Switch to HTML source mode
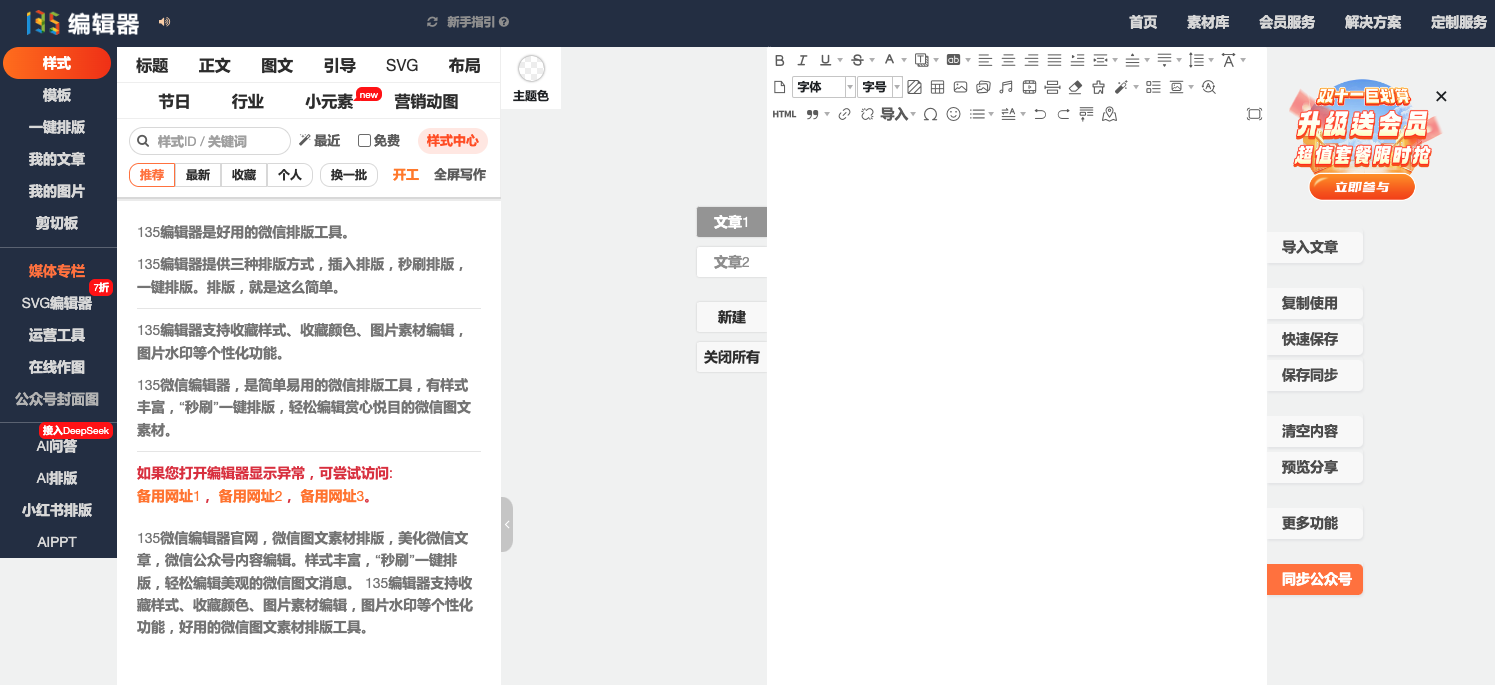This screenshot has width=1495, height=685. coord(784,114)
